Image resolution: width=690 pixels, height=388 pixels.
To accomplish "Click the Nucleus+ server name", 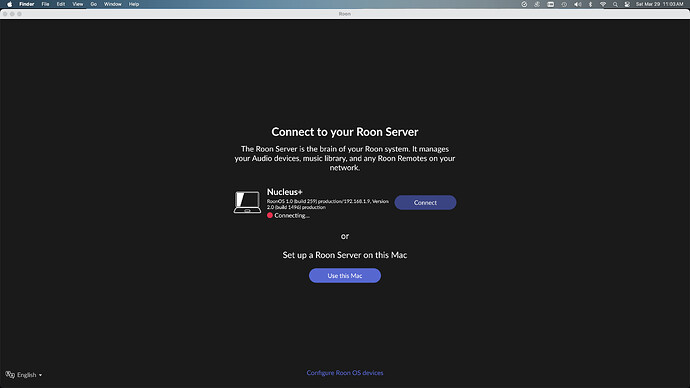I will coord(284,192).
